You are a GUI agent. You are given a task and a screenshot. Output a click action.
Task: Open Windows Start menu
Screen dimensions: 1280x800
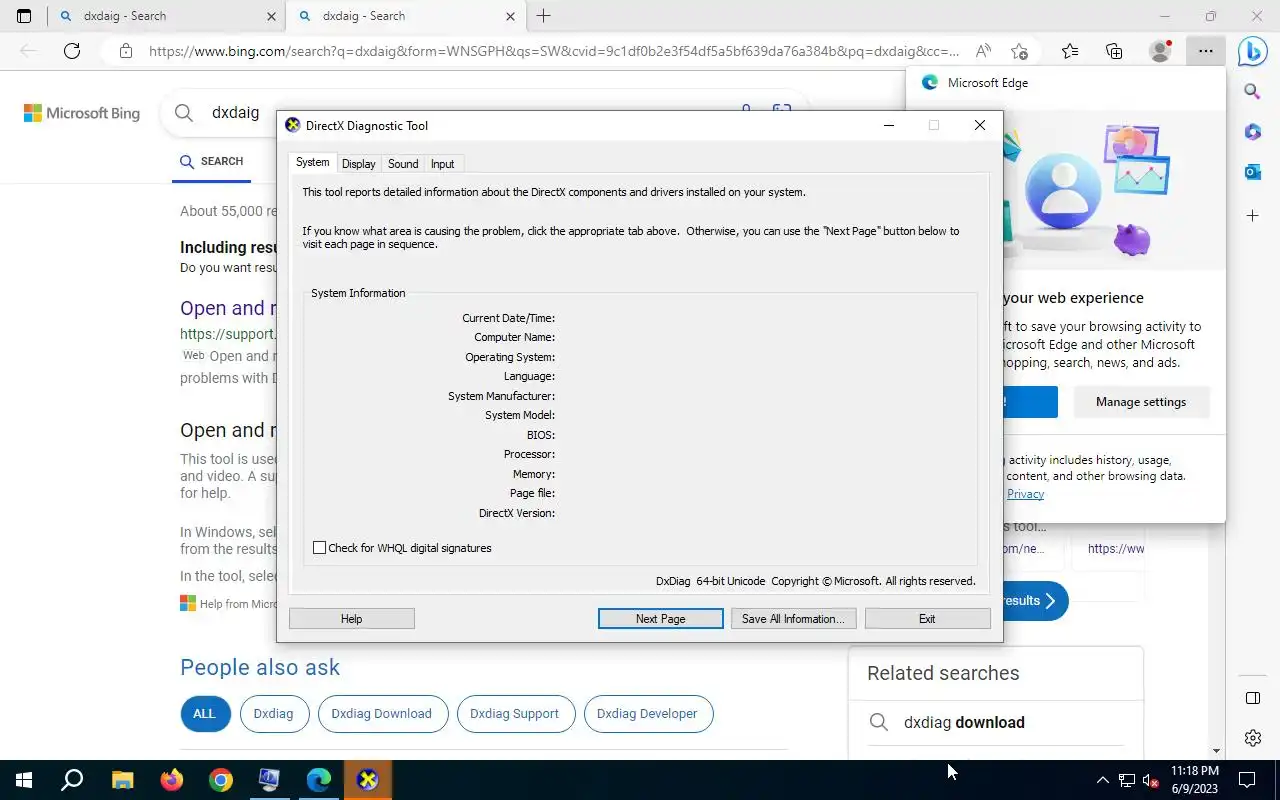[x=24, y=780]
